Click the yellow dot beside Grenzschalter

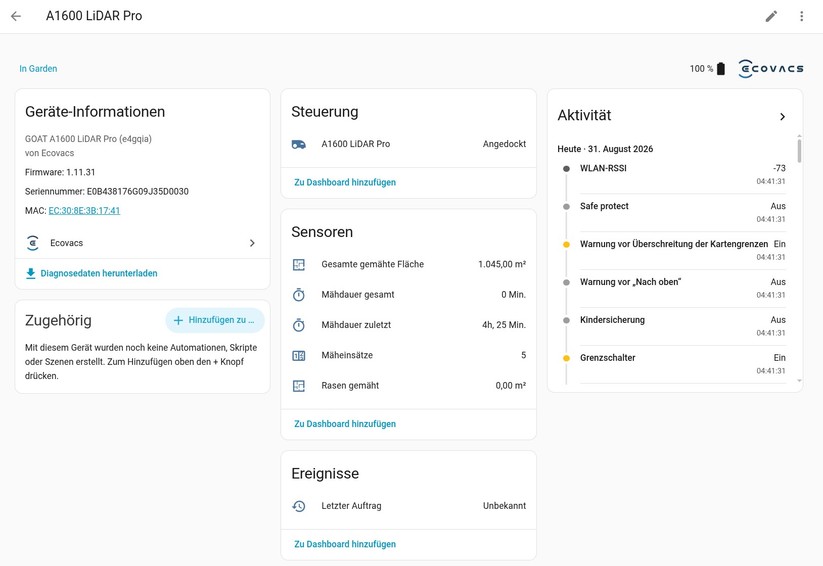tap(566, 359)
